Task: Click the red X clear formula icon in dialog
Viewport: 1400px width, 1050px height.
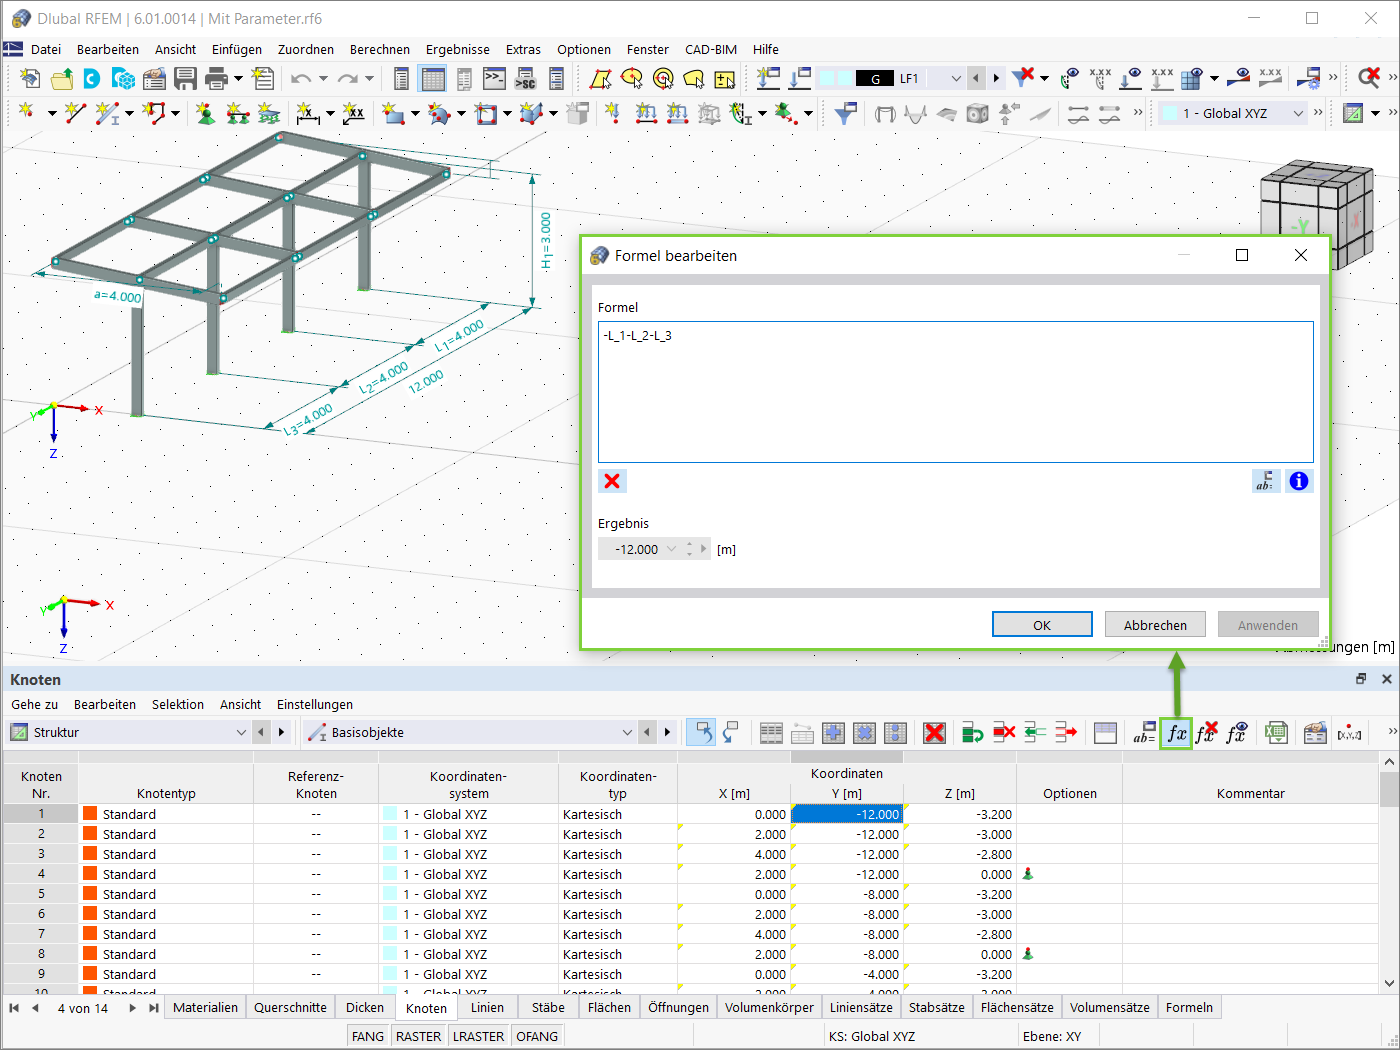Action: [612, 481]
